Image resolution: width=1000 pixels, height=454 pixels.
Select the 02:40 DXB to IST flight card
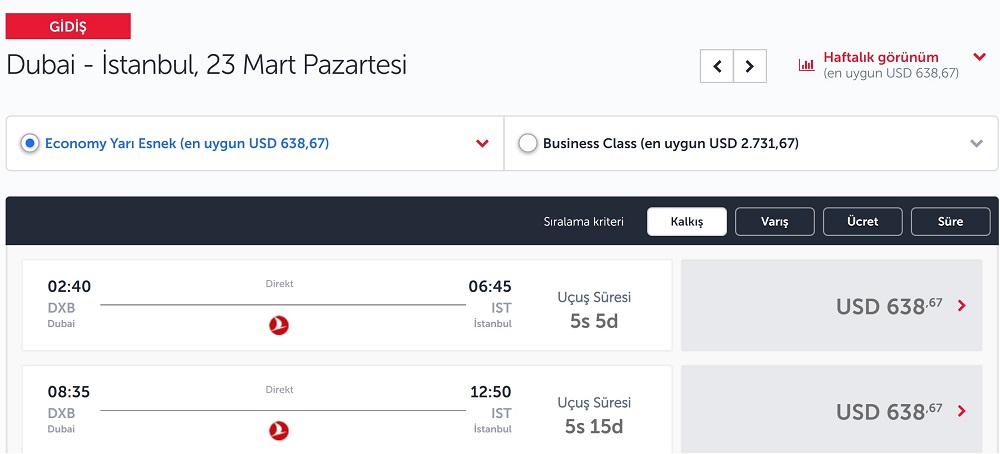pyautogui.click(x=347, y=305)
